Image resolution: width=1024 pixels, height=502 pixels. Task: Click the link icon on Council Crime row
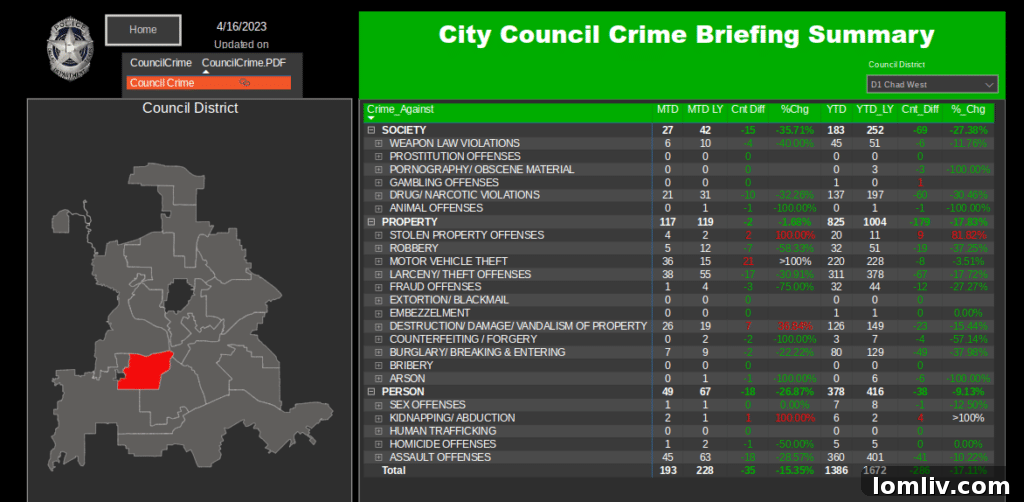(244, 83)
